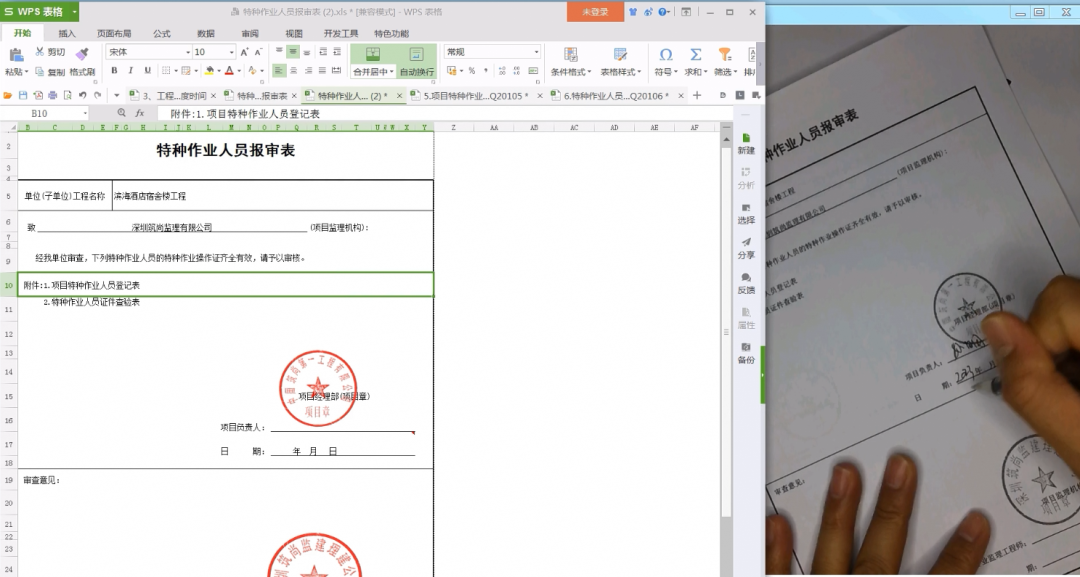This screenshot has width=1080, height=577.
Task: Toggle bold formatting (B)
Action: tap(114, 71)
